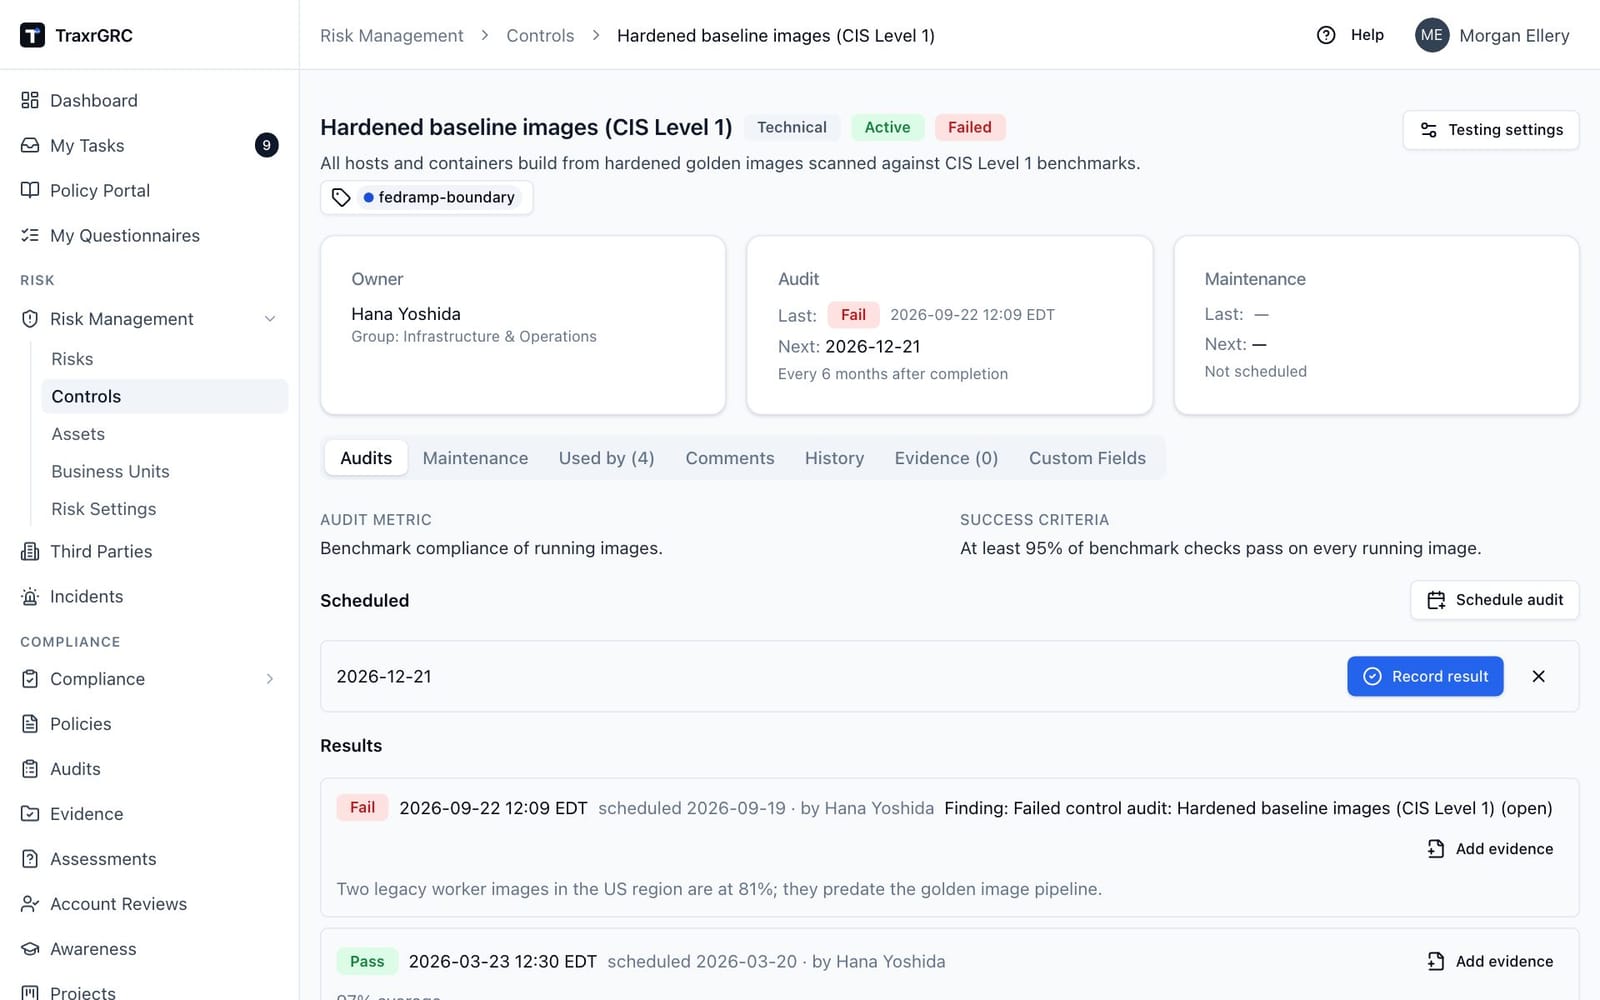The width and height of the screenshot is (1600, 1000).
Task: Click the Help question mark icon
Action: (x=1326, y=35)
